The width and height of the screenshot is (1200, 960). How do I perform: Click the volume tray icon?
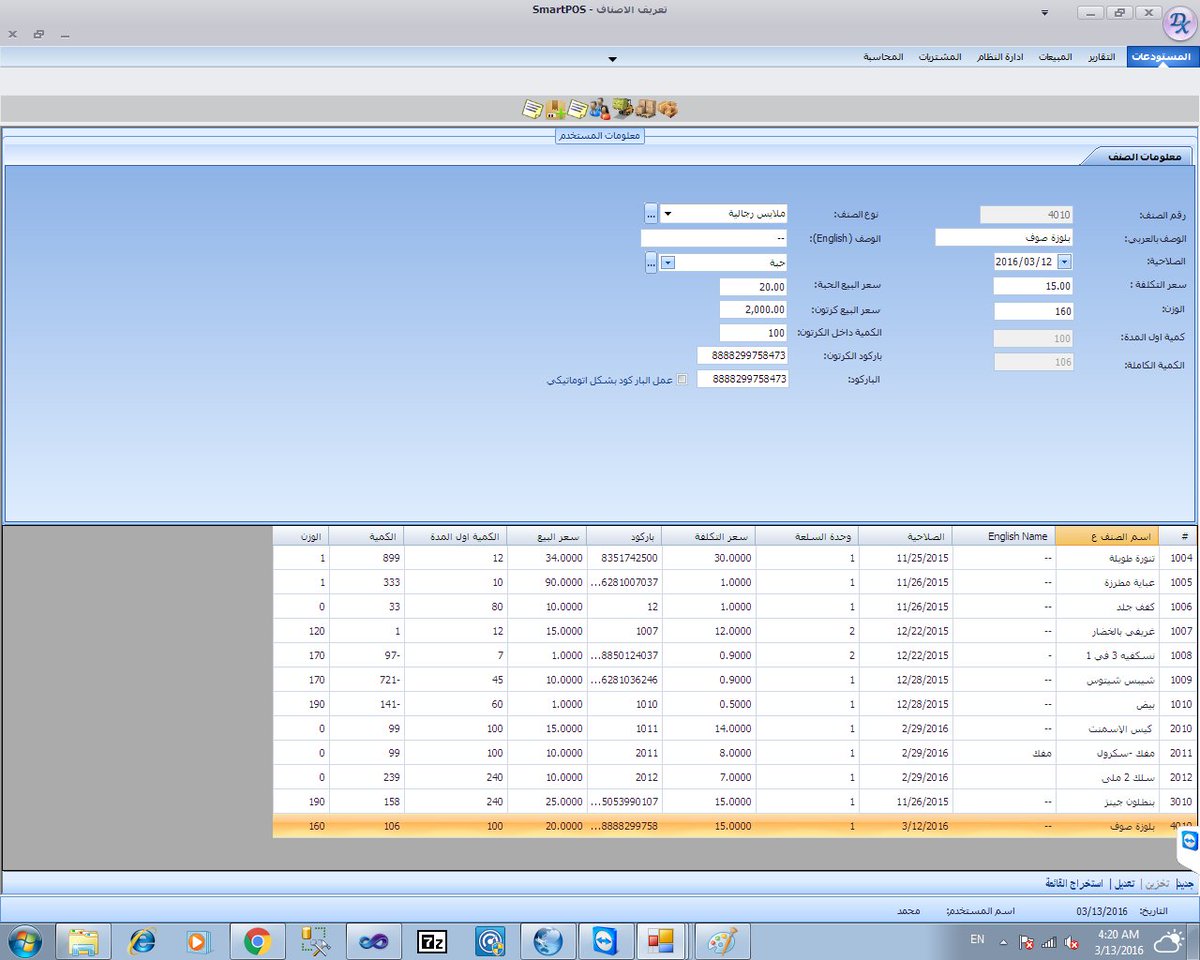point(1071,942)
